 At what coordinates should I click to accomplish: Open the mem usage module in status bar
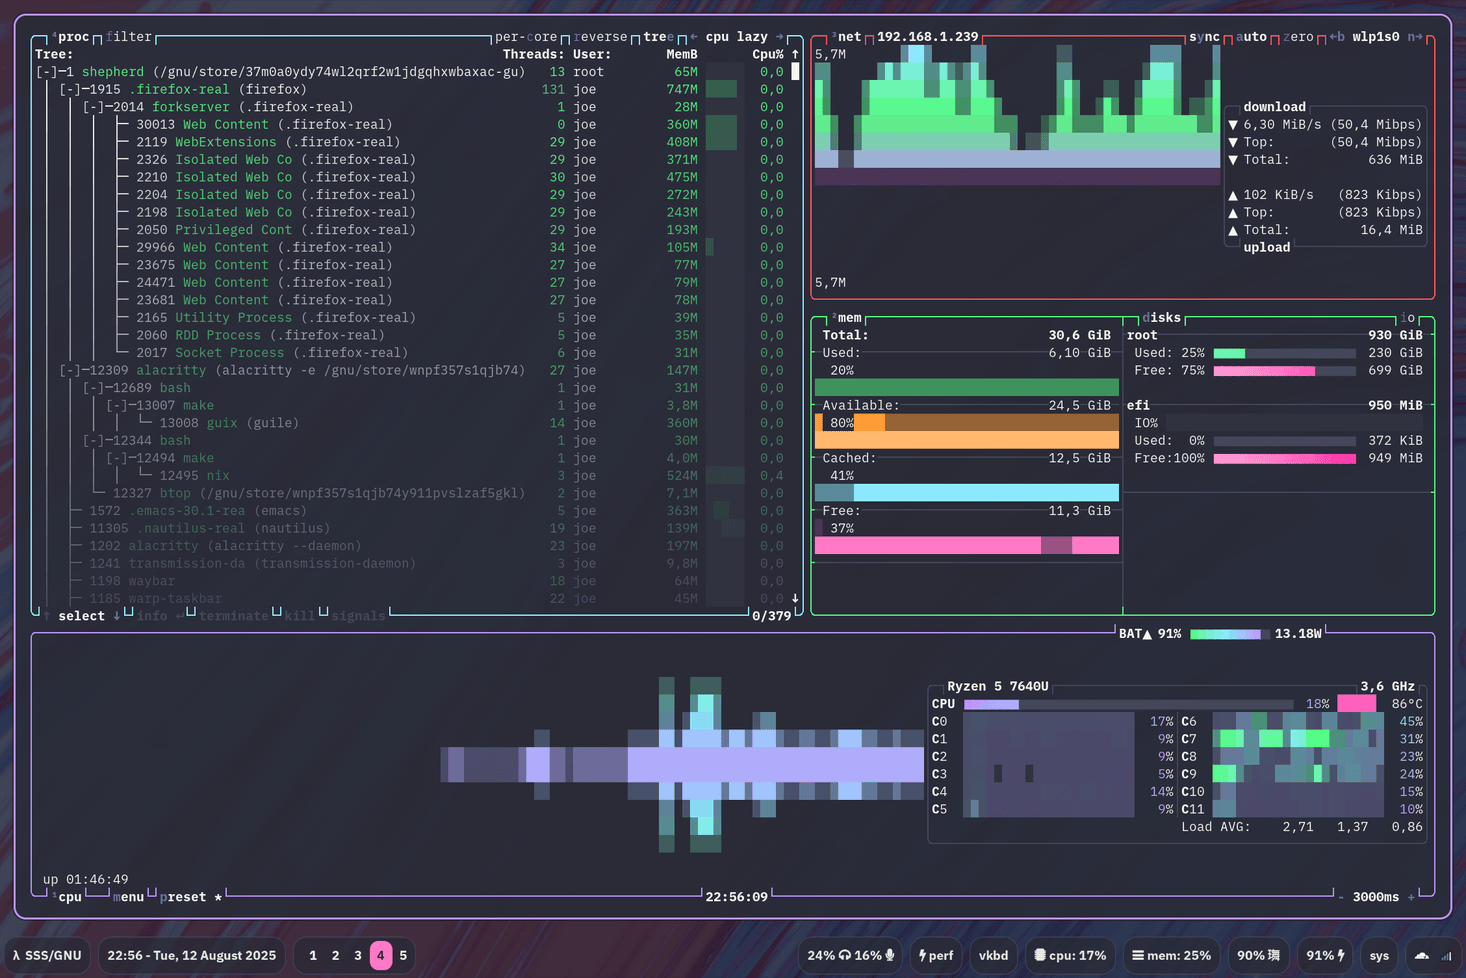1171,955
